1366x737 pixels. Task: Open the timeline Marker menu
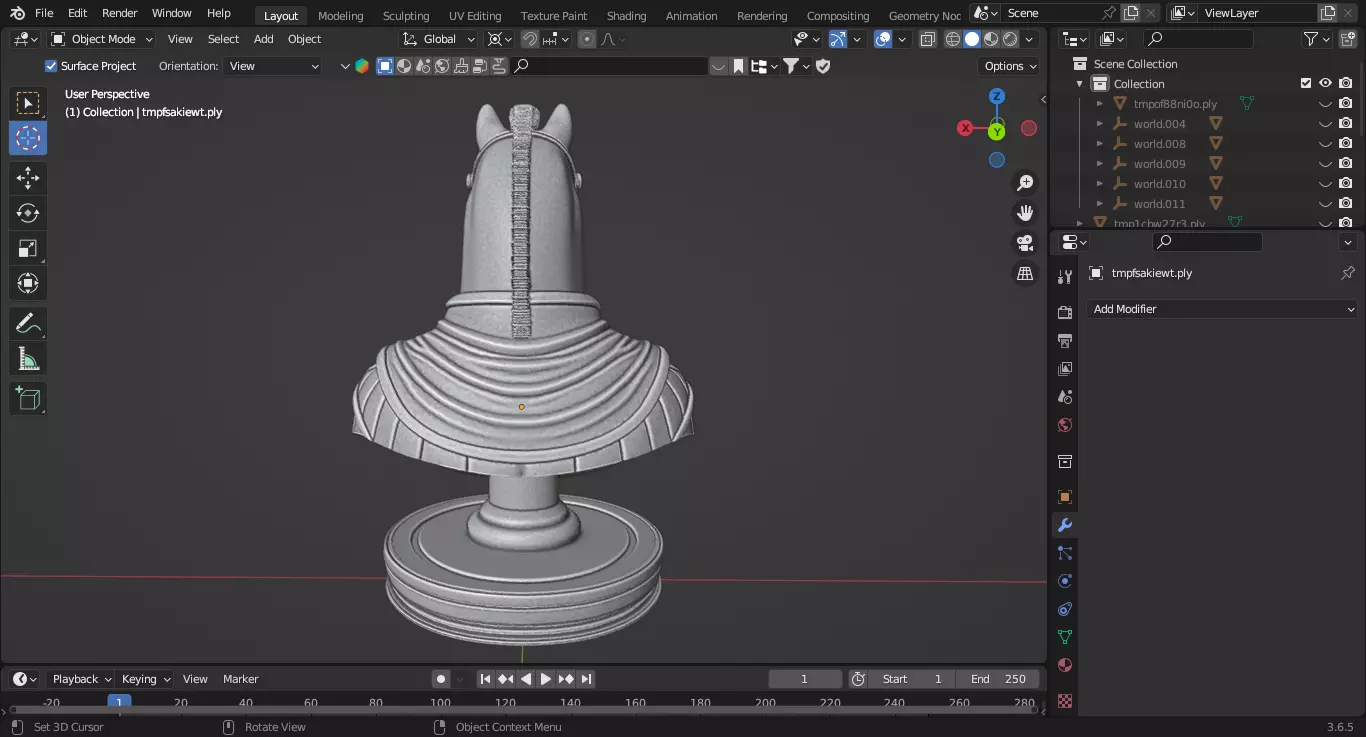coord(240,679)
